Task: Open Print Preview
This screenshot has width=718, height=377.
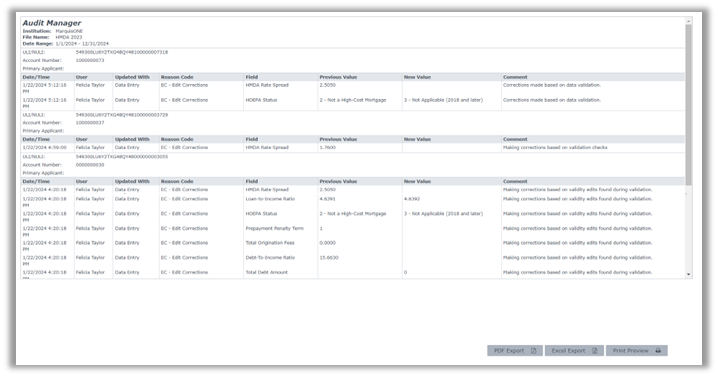Action: [636, 350]
